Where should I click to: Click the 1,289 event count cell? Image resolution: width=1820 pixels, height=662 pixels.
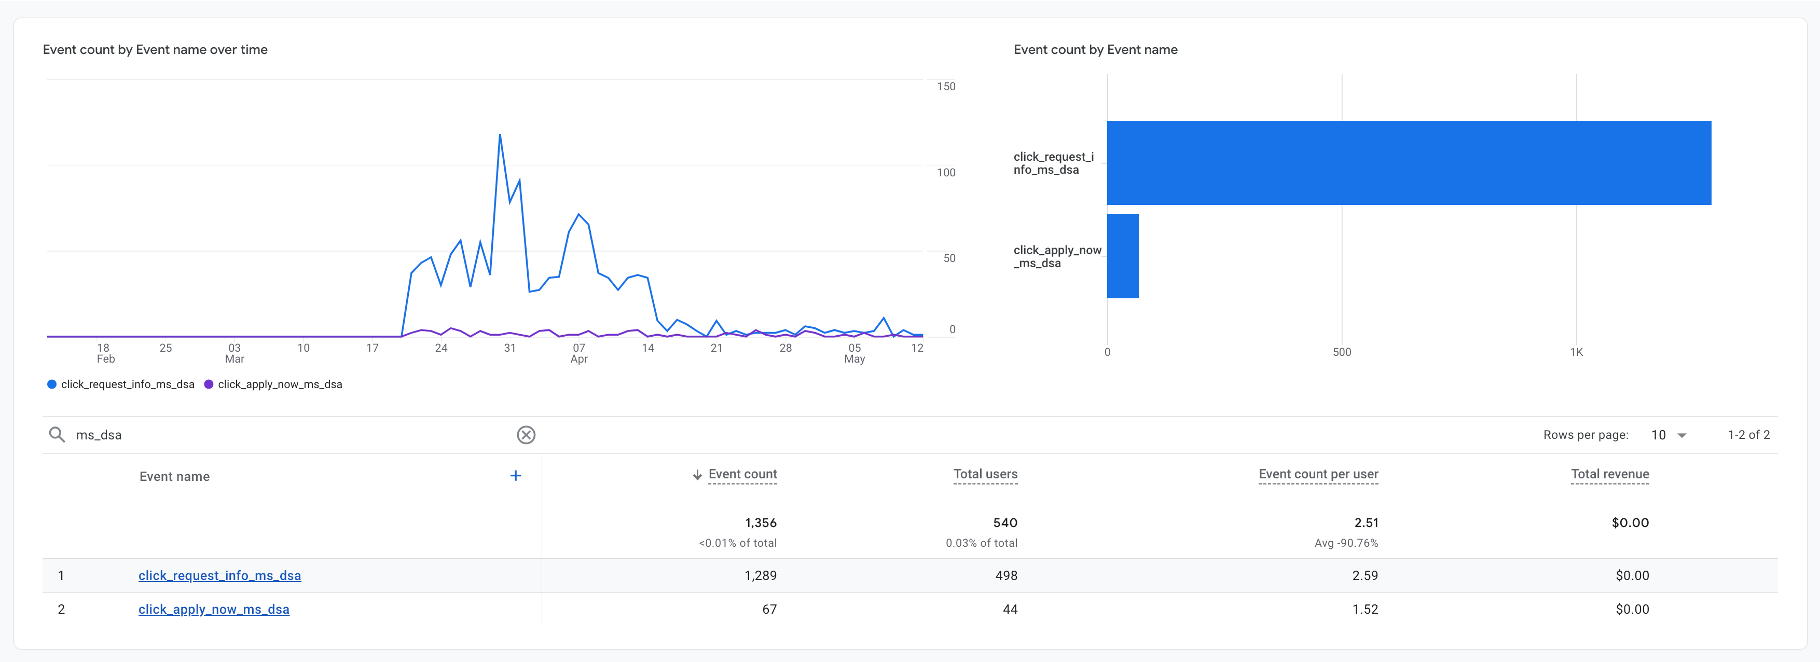[x=760, y=576]
